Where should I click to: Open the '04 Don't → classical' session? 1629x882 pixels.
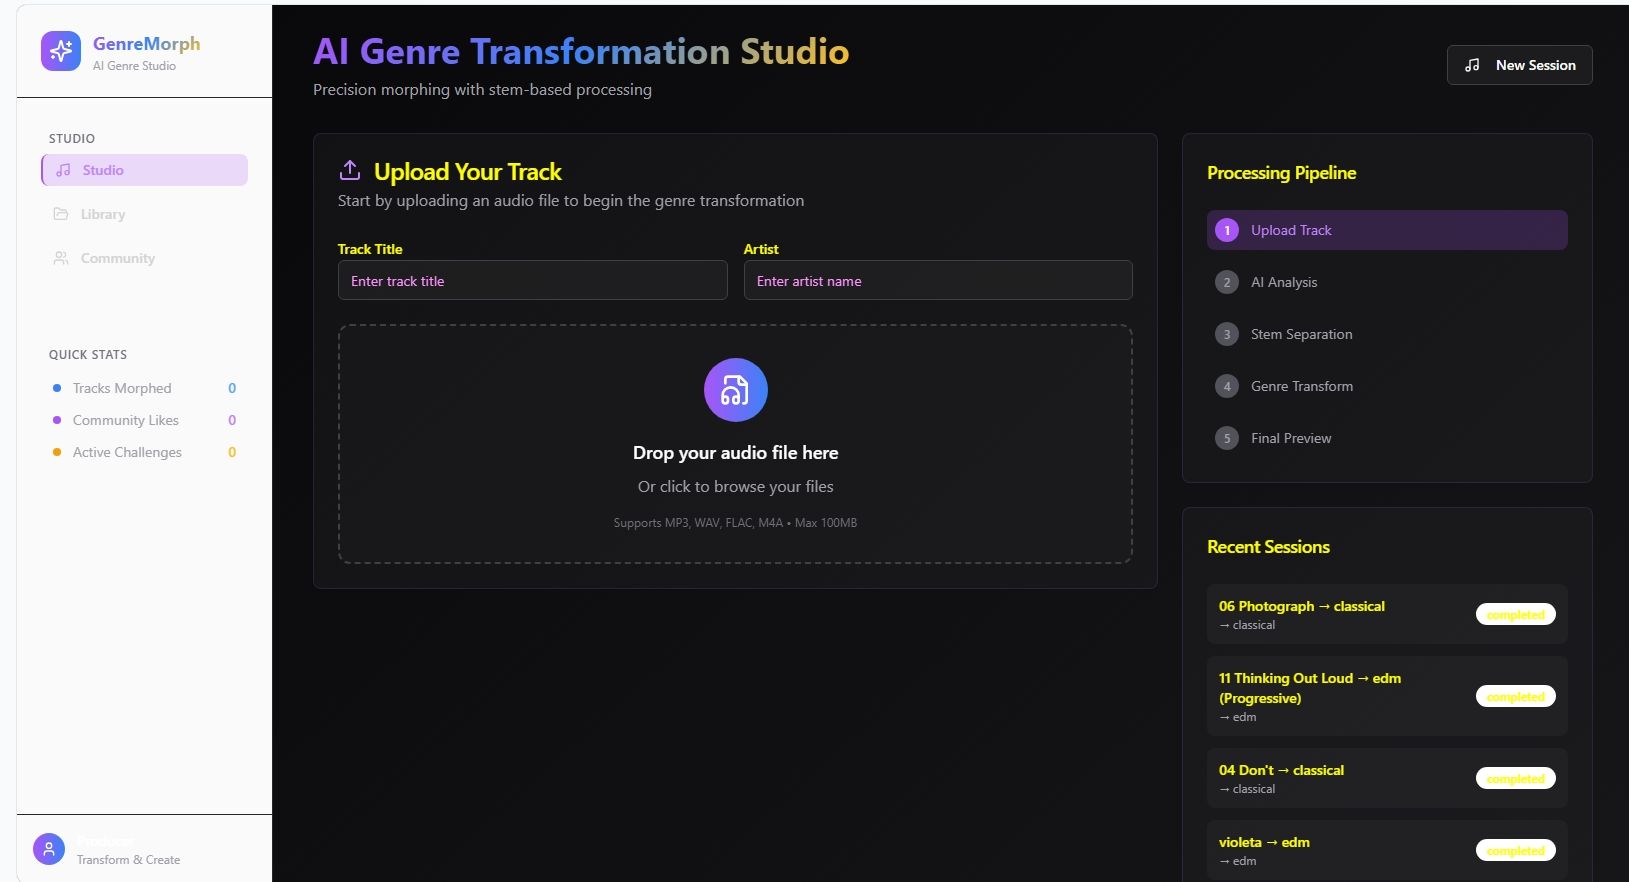tap(1387, 778)
